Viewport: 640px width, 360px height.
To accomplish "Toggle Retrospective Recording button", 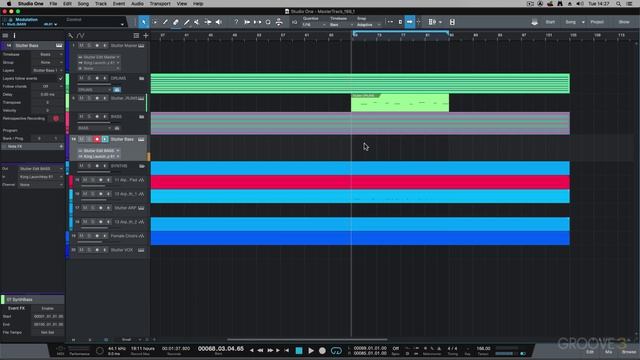I will click(x=56, y=118).
